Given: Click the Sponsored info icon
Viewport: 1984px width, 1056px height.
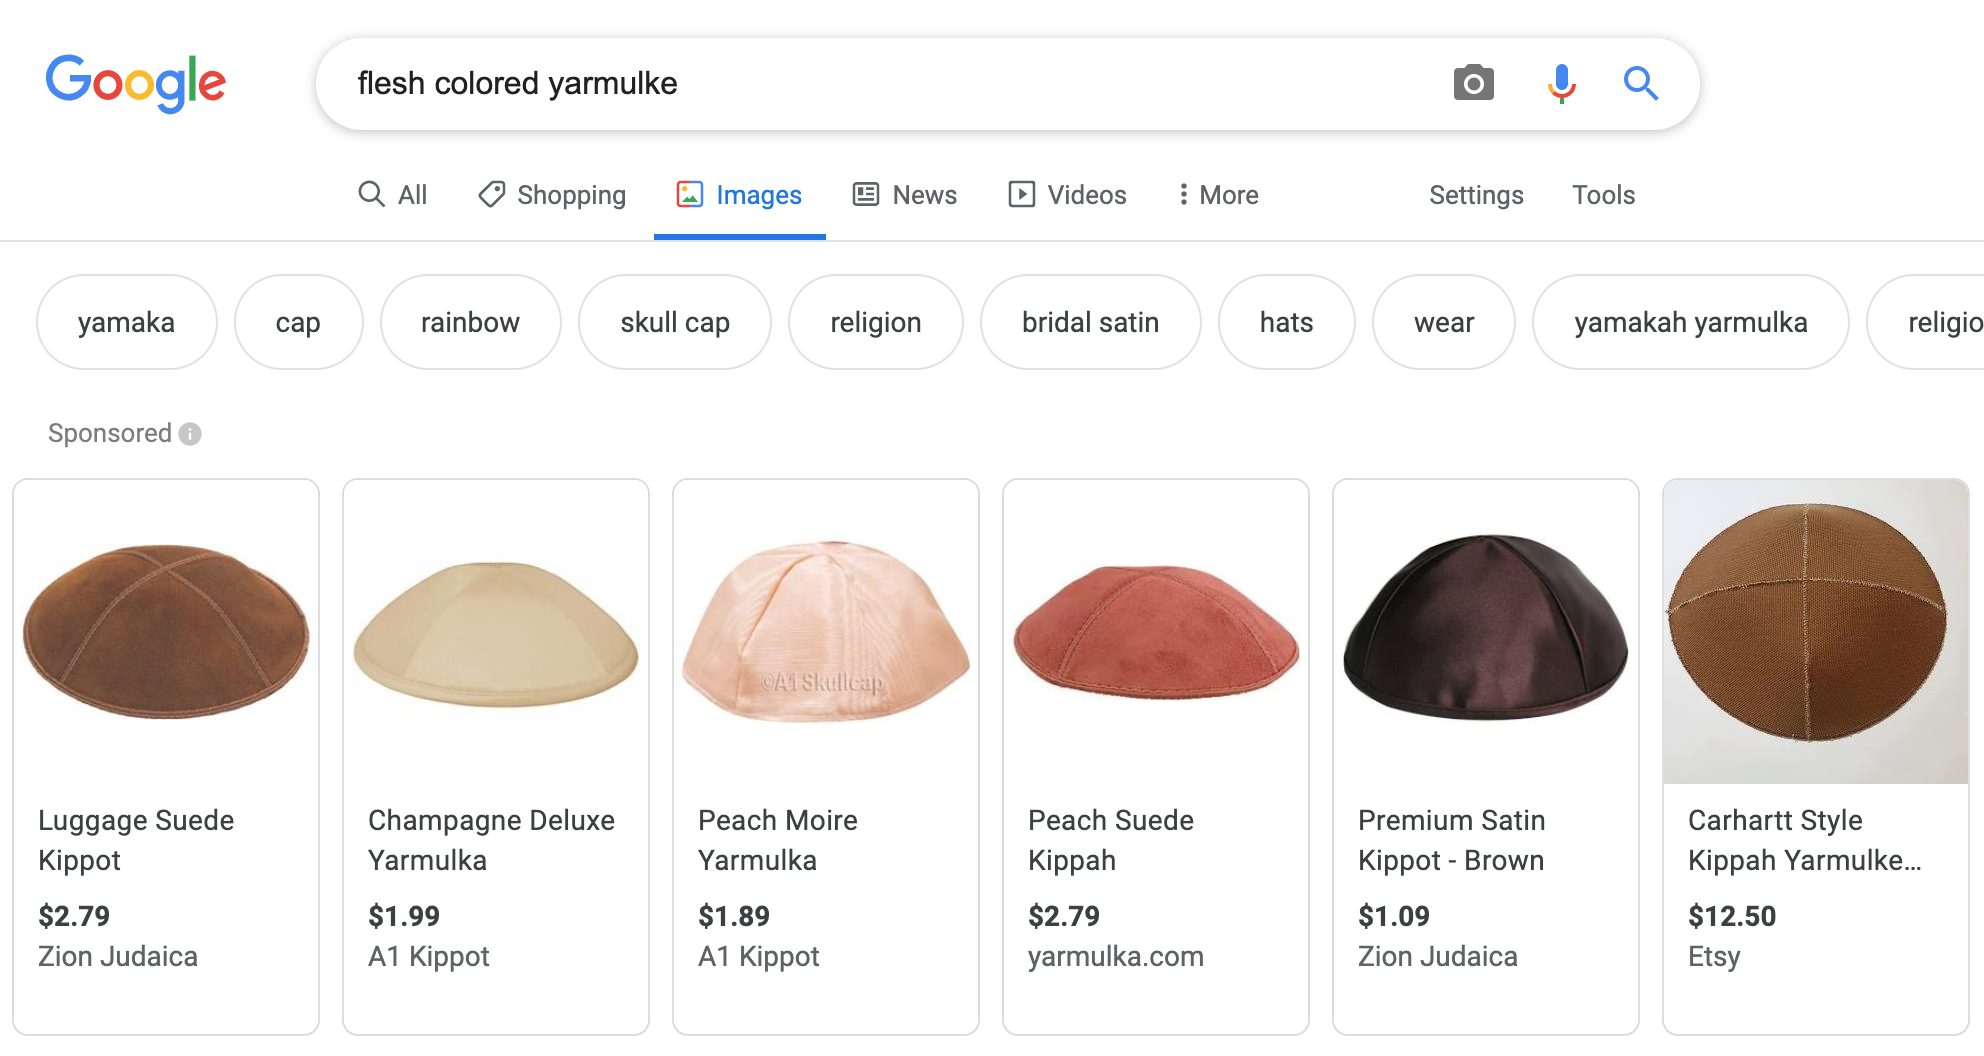Looking at the screenshot, I should [190, 433].
